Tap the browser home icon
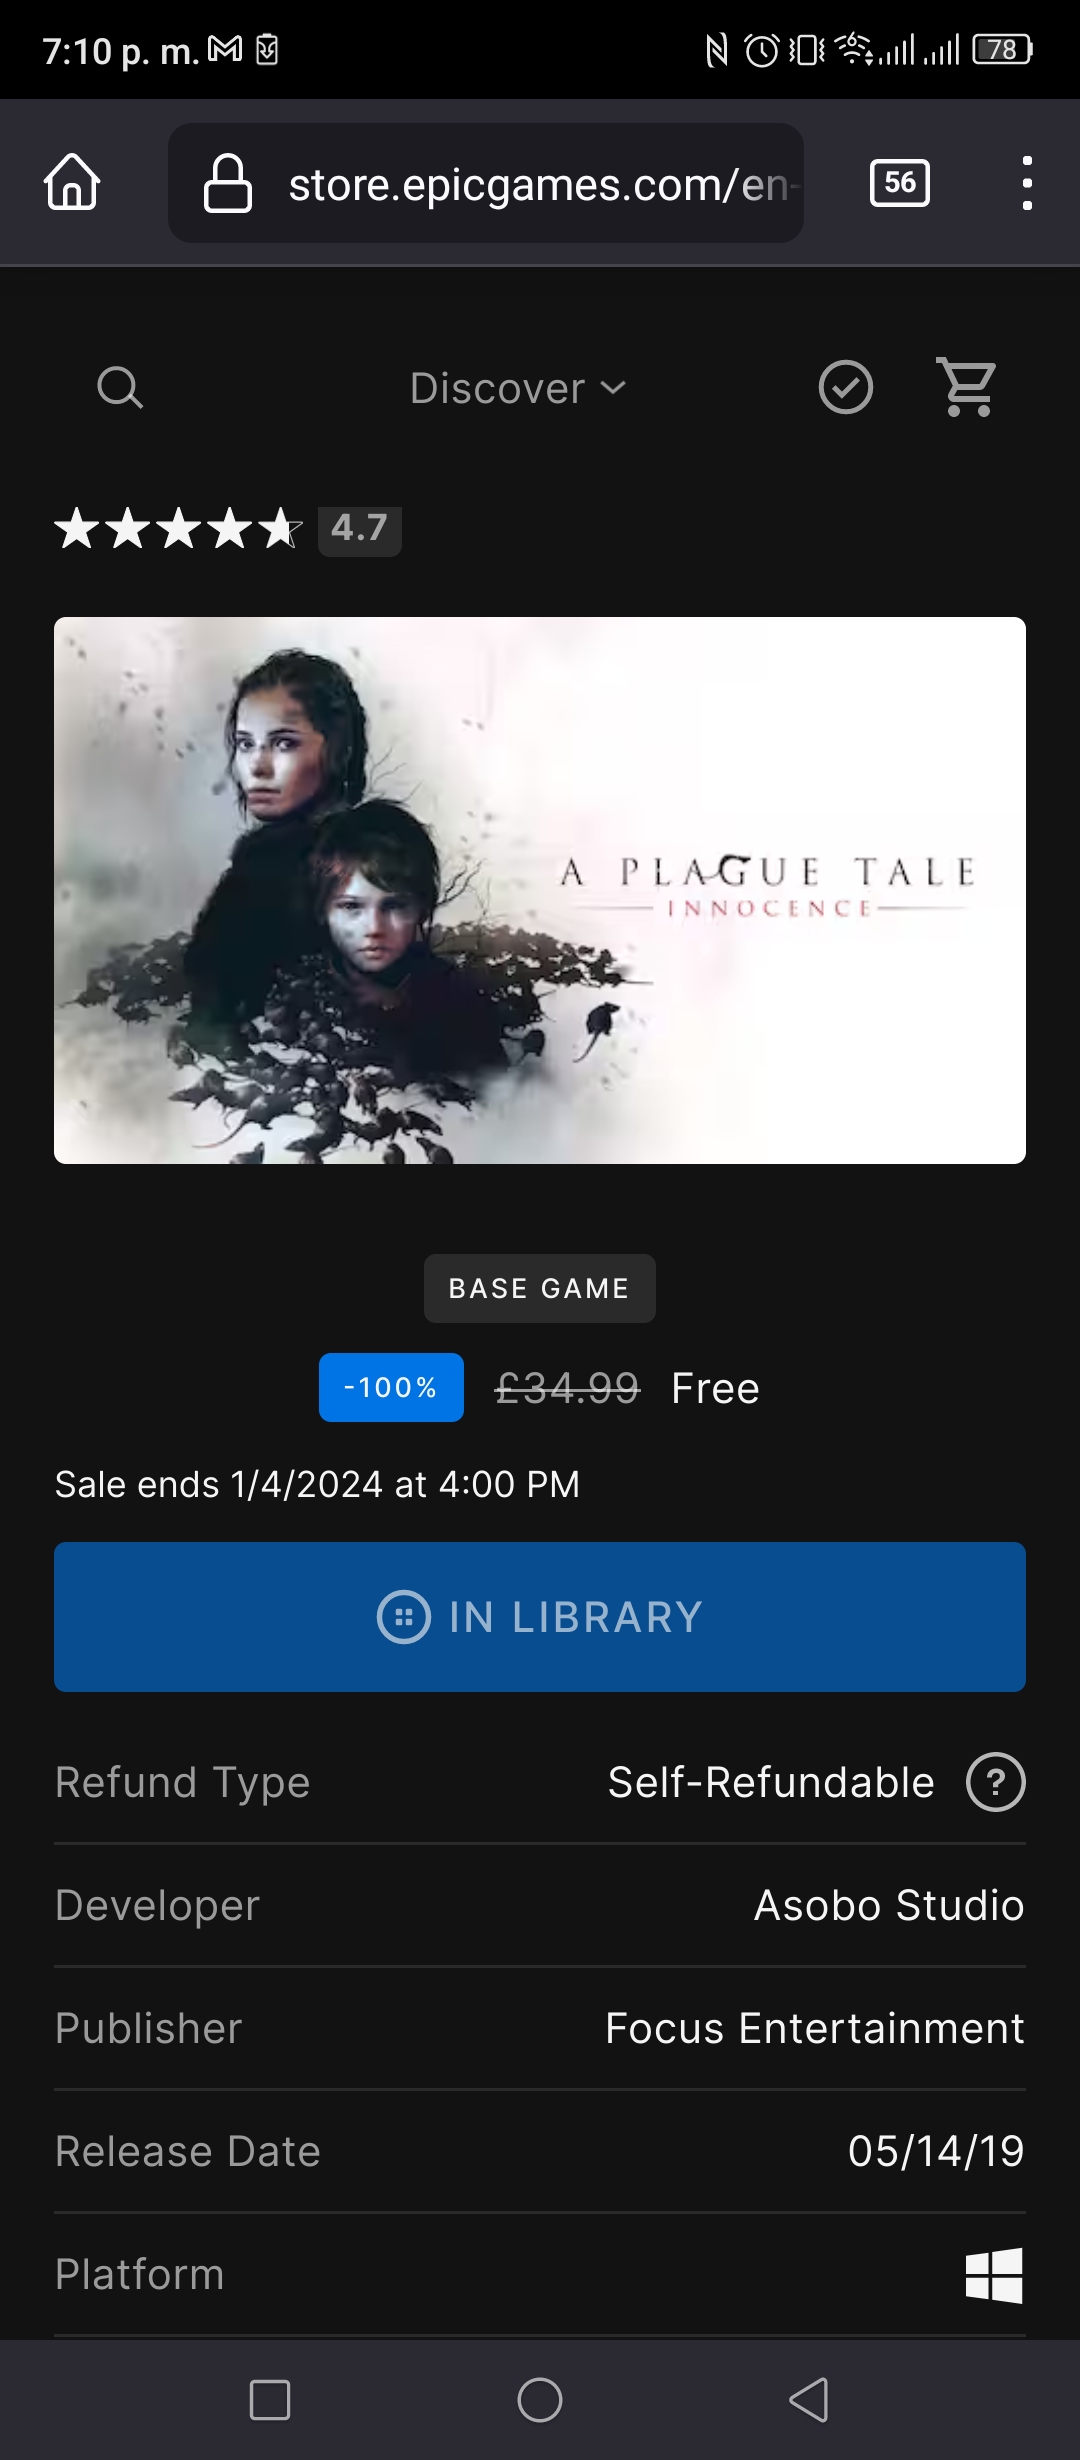 click(x=72, y=182)
